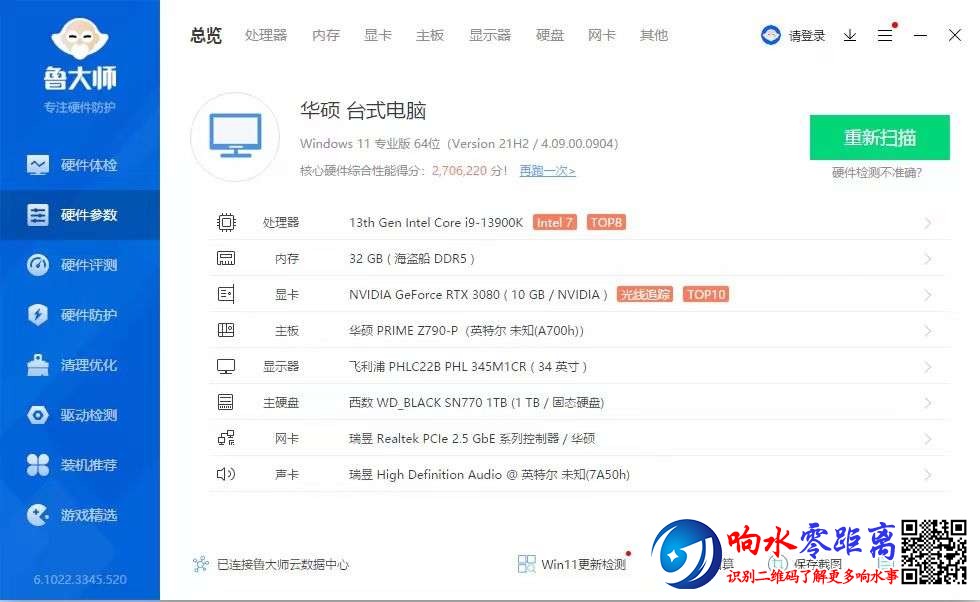
Task: Switch to the 处理器 tab
Action: (x=266, y=36)
